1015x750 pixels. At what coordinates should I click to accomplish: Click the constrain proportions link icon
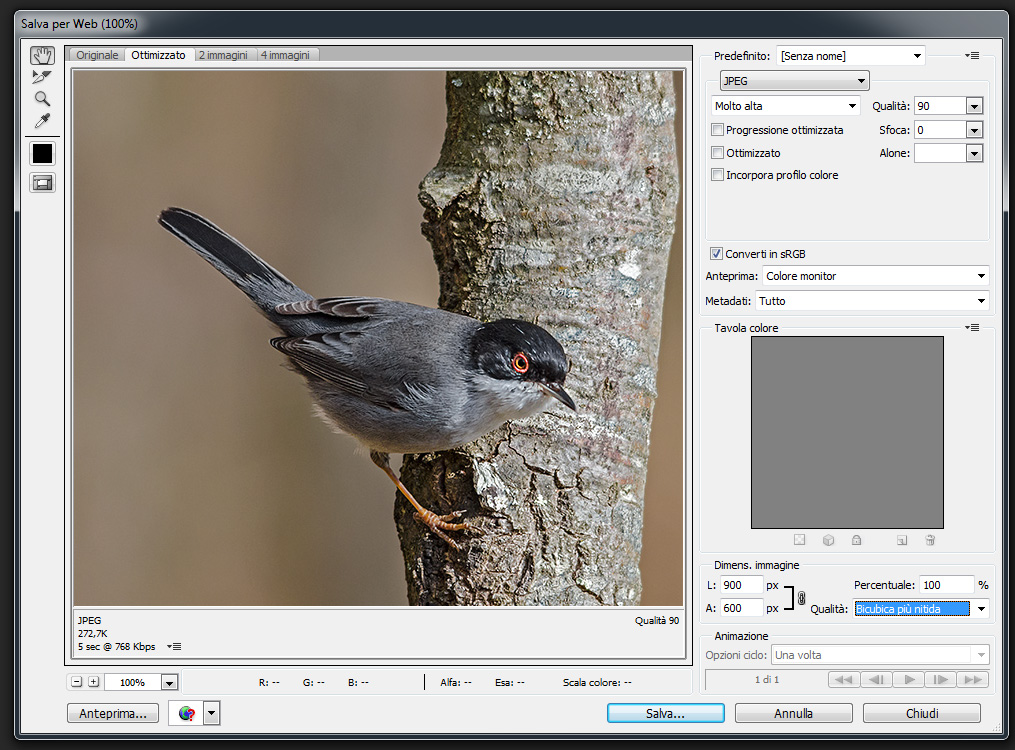pyautogui.click(x=801, y=598)
